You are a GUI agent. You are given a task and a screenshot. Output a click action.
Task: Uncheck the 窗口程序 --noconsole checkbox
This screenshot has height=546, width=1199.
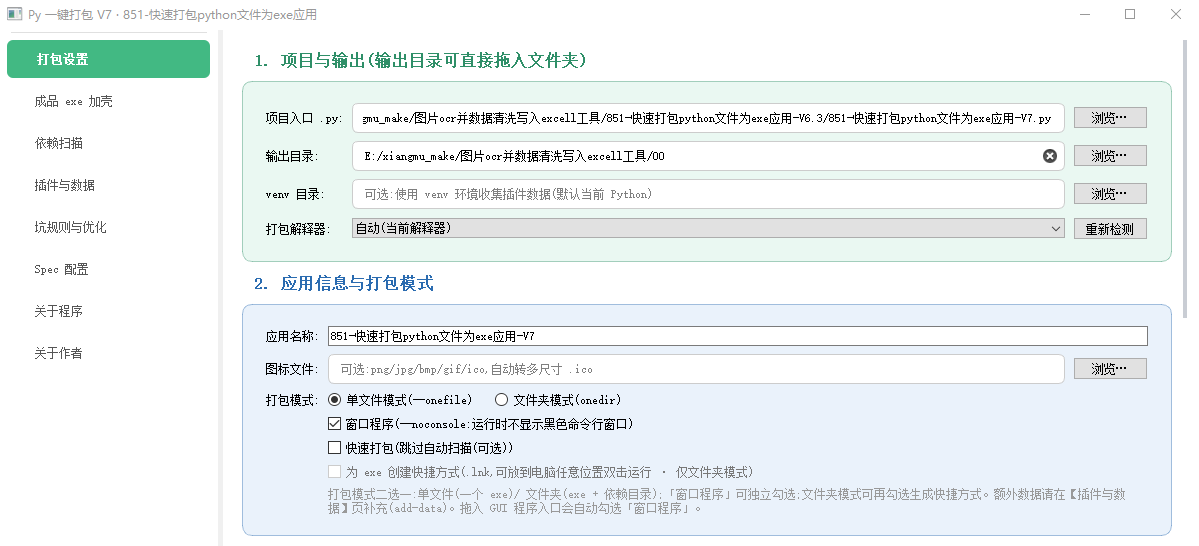coord(480,424)
